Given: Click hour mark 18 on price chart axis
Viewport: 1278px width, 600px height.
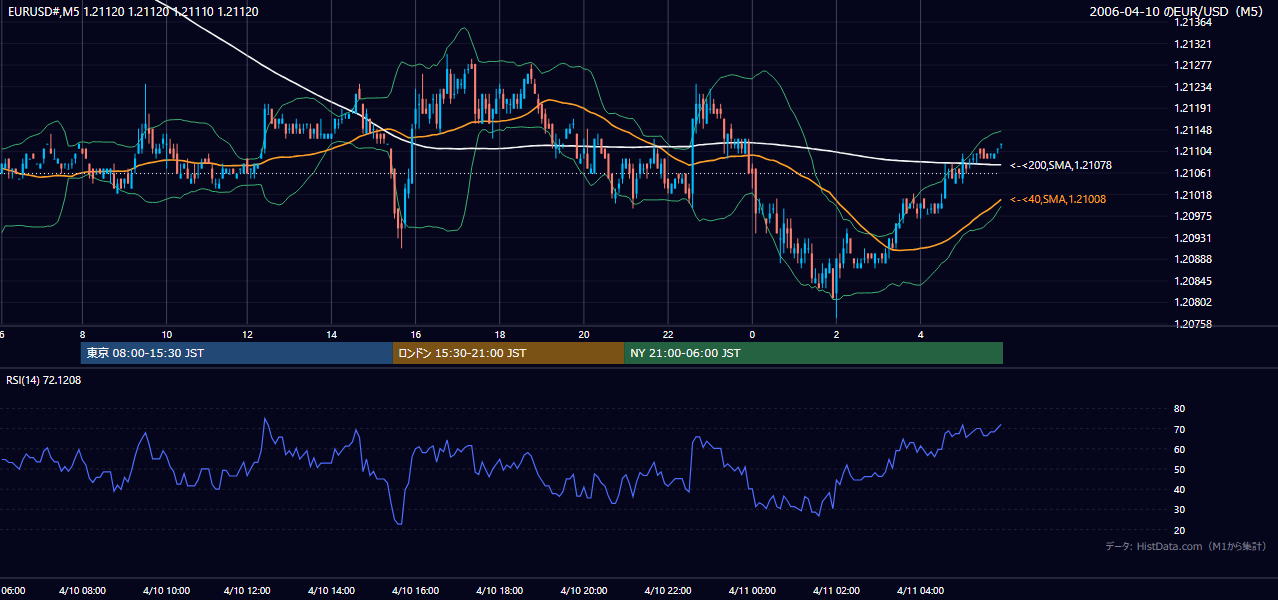Looking at the screenshot, I should [500, 335].
